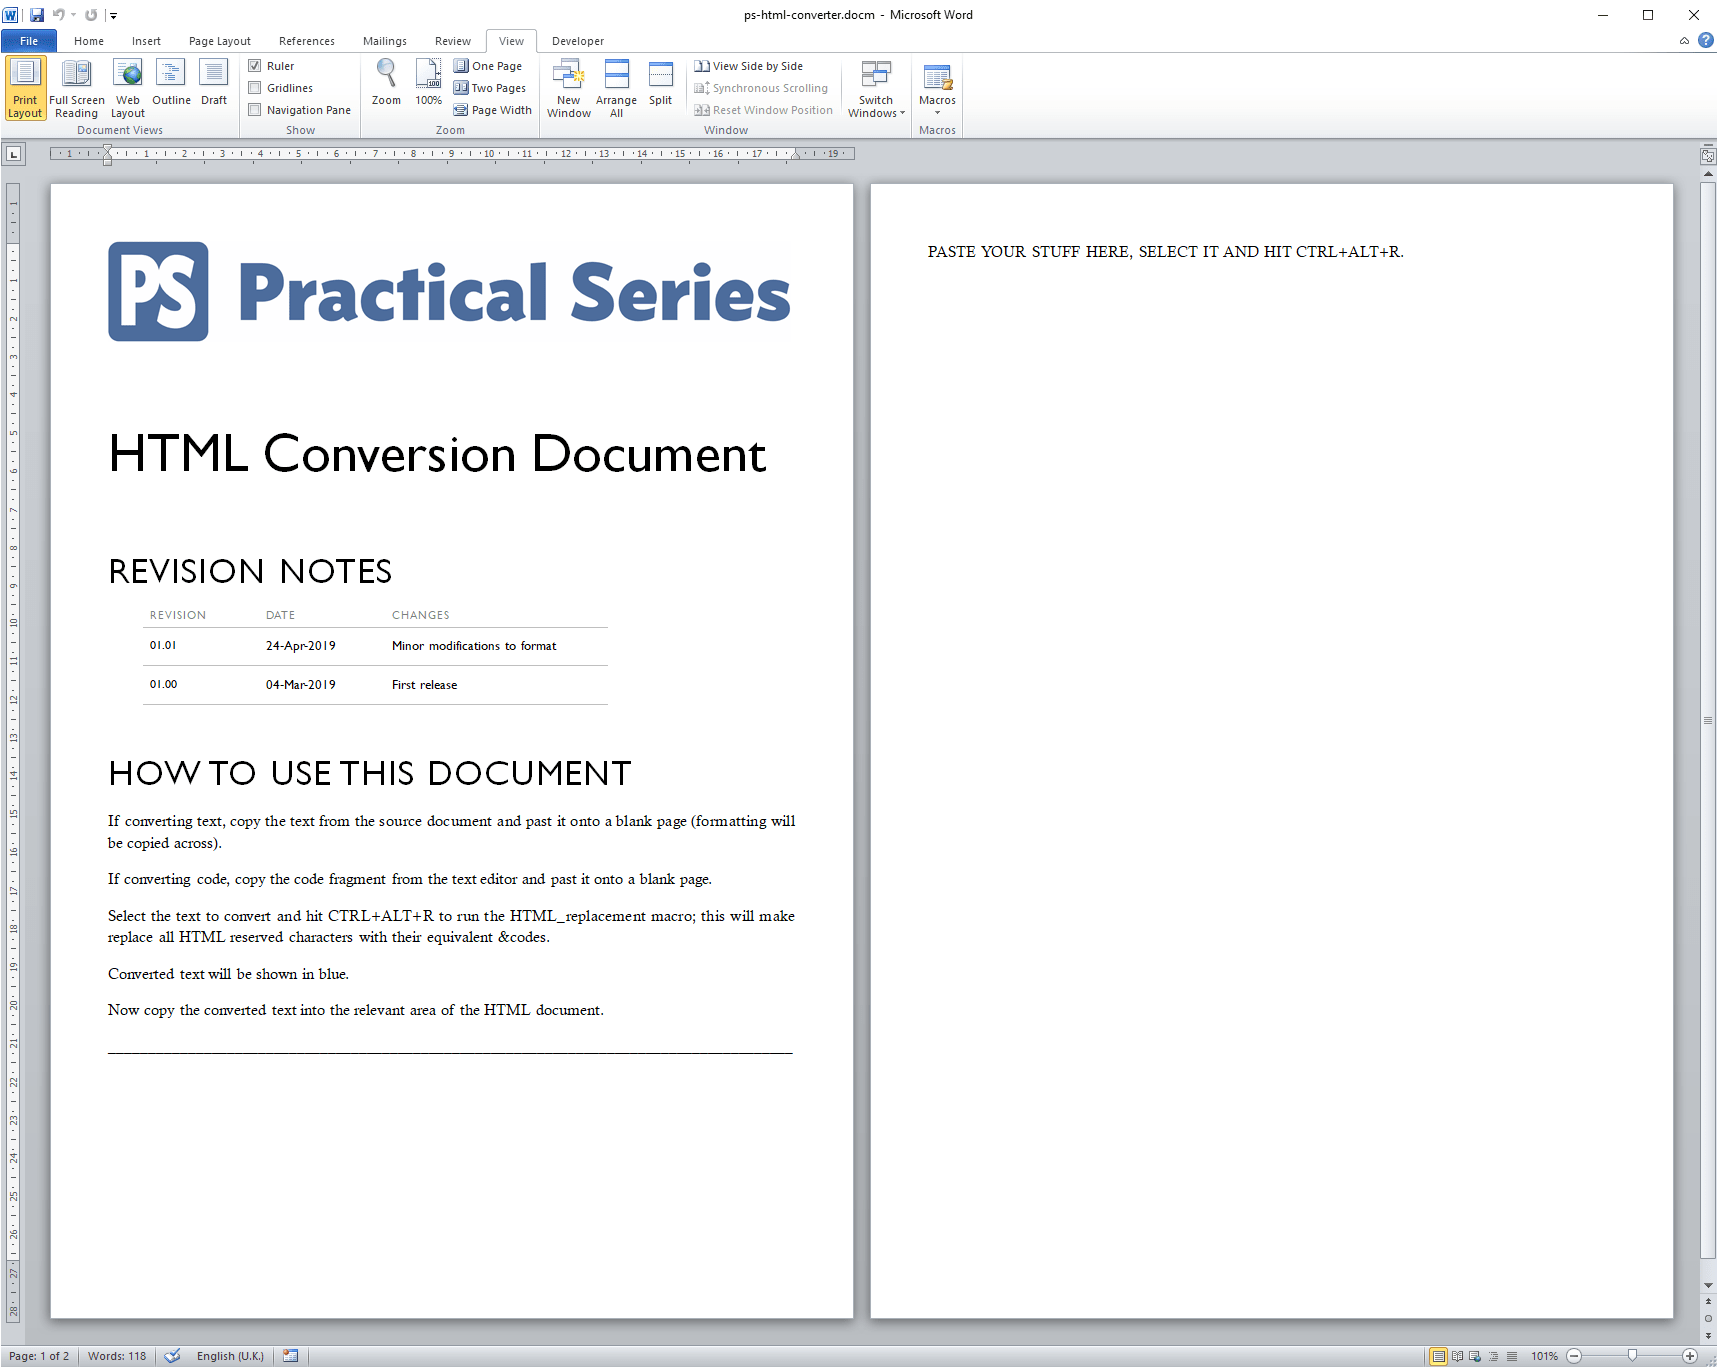Fit zoom to Page Width
The width and height of the screenshot is (1718, 1368).
[x=493, y=110]
